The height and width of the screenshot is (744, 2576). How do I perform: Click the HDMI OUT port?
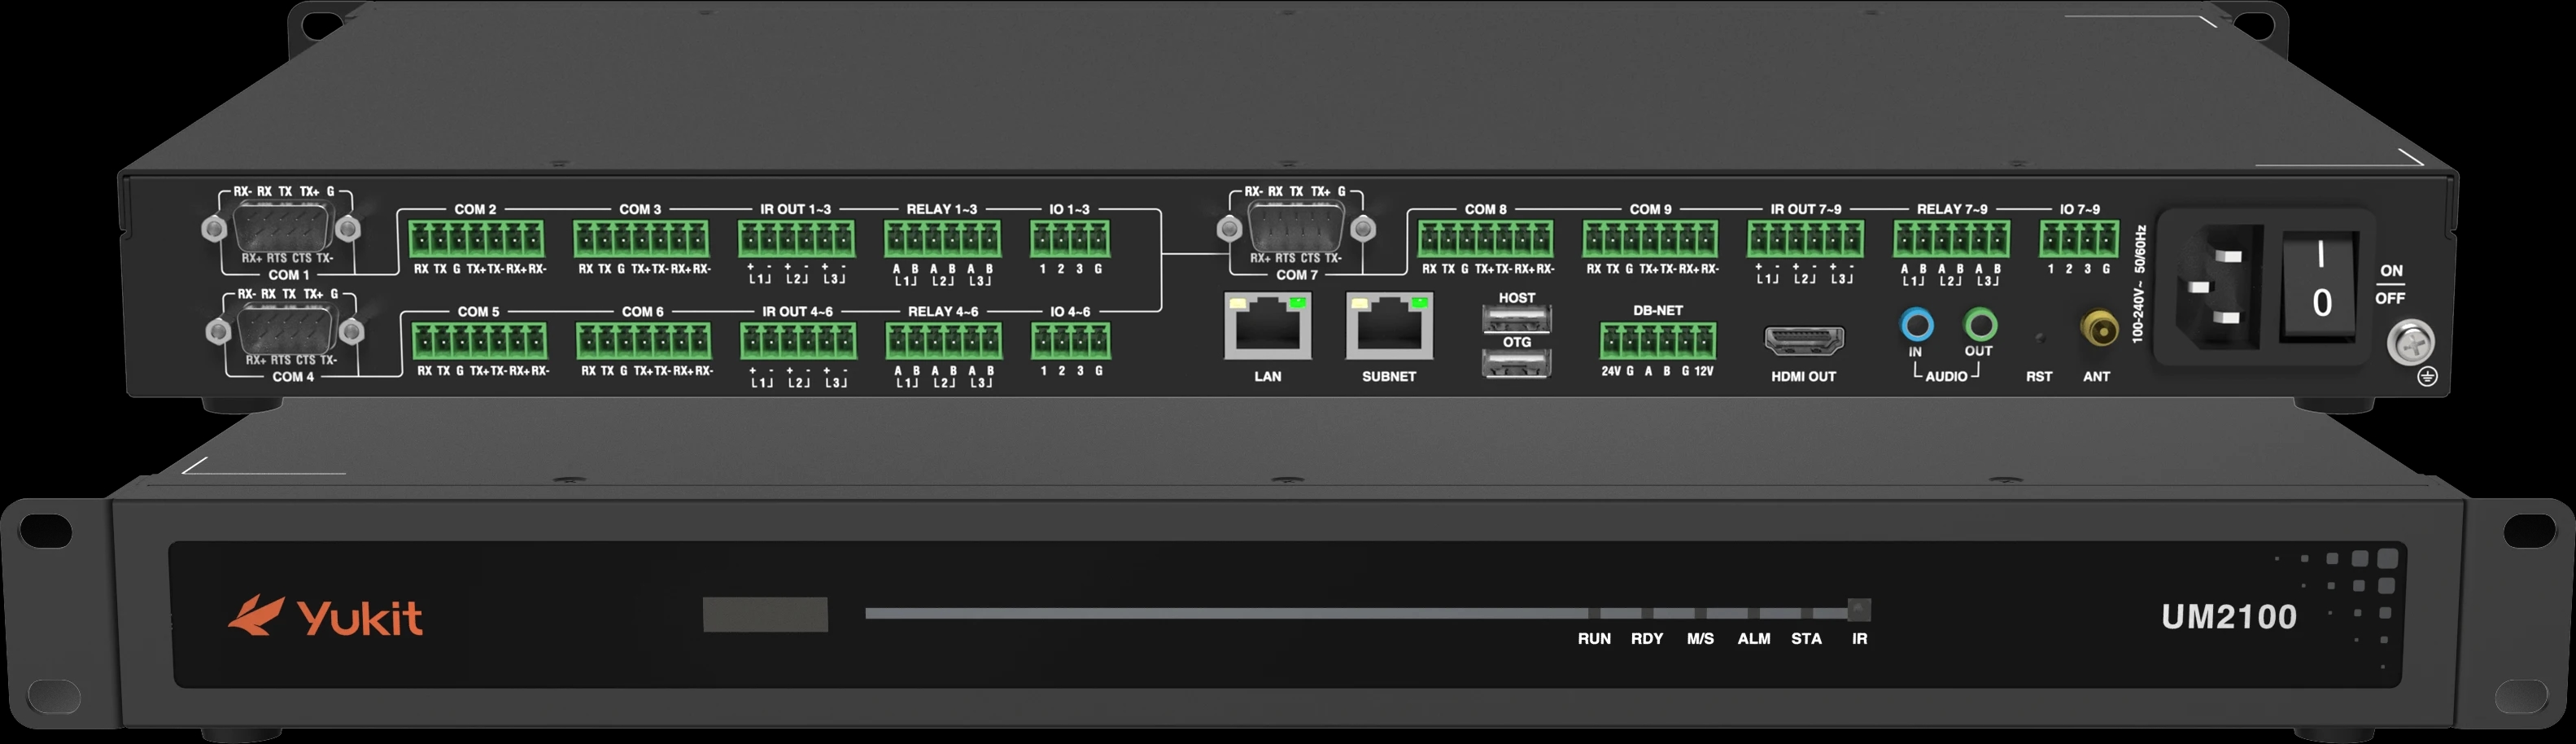[x=1804, y=341]
